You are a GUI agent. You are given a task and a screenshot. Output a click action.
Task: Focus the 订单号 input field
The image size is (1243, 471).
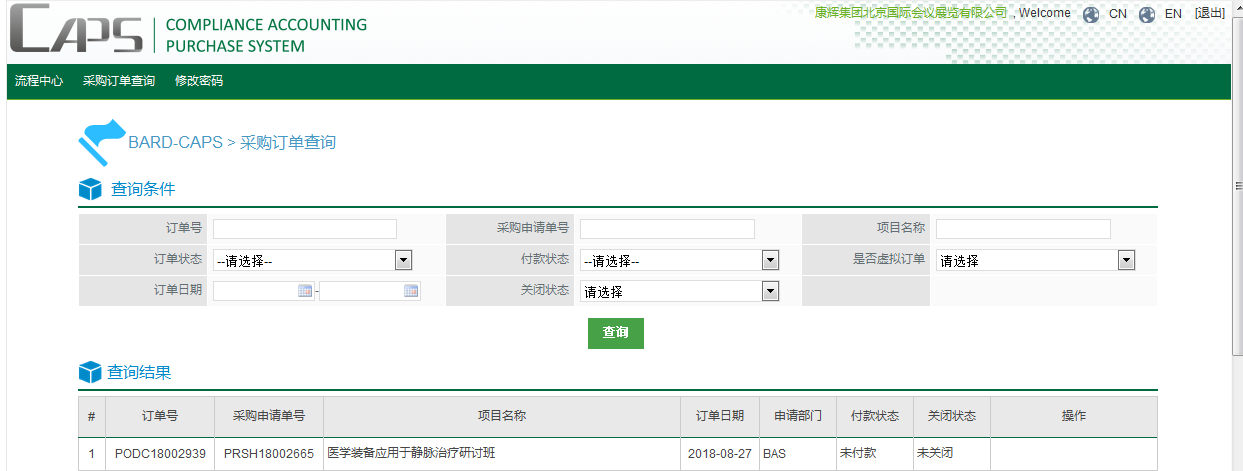tap(305, 229)
